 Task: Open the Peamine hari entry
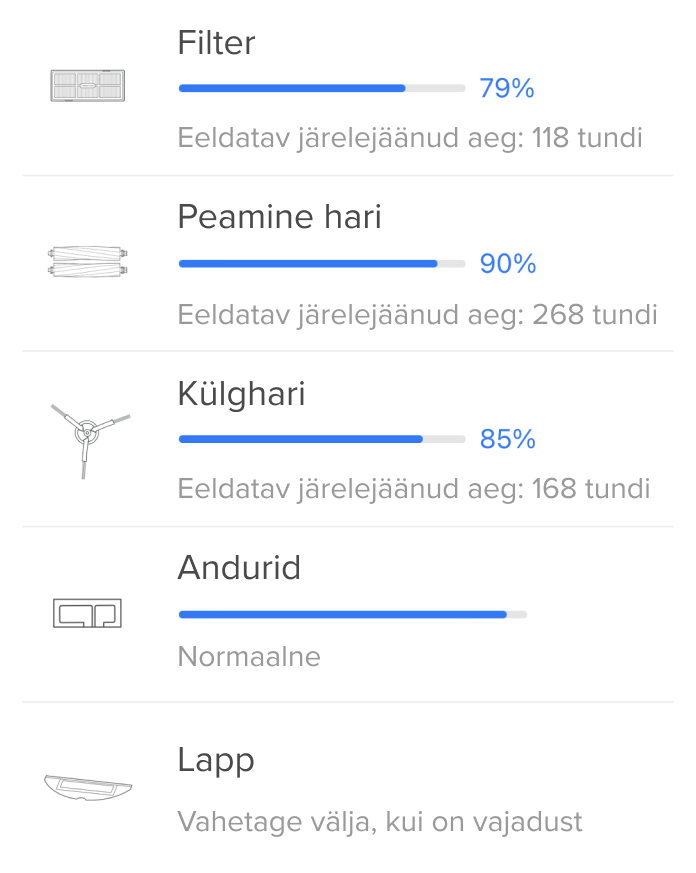pyautogui.click(x=279, y=217)
